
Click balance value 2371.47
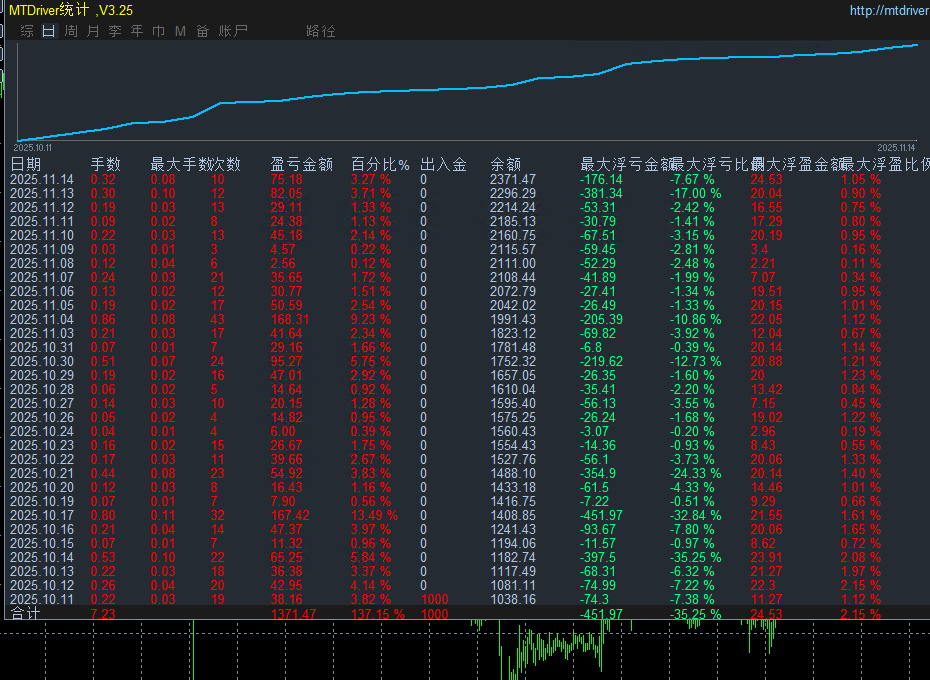pyautogui.click(x=512, y=179)
